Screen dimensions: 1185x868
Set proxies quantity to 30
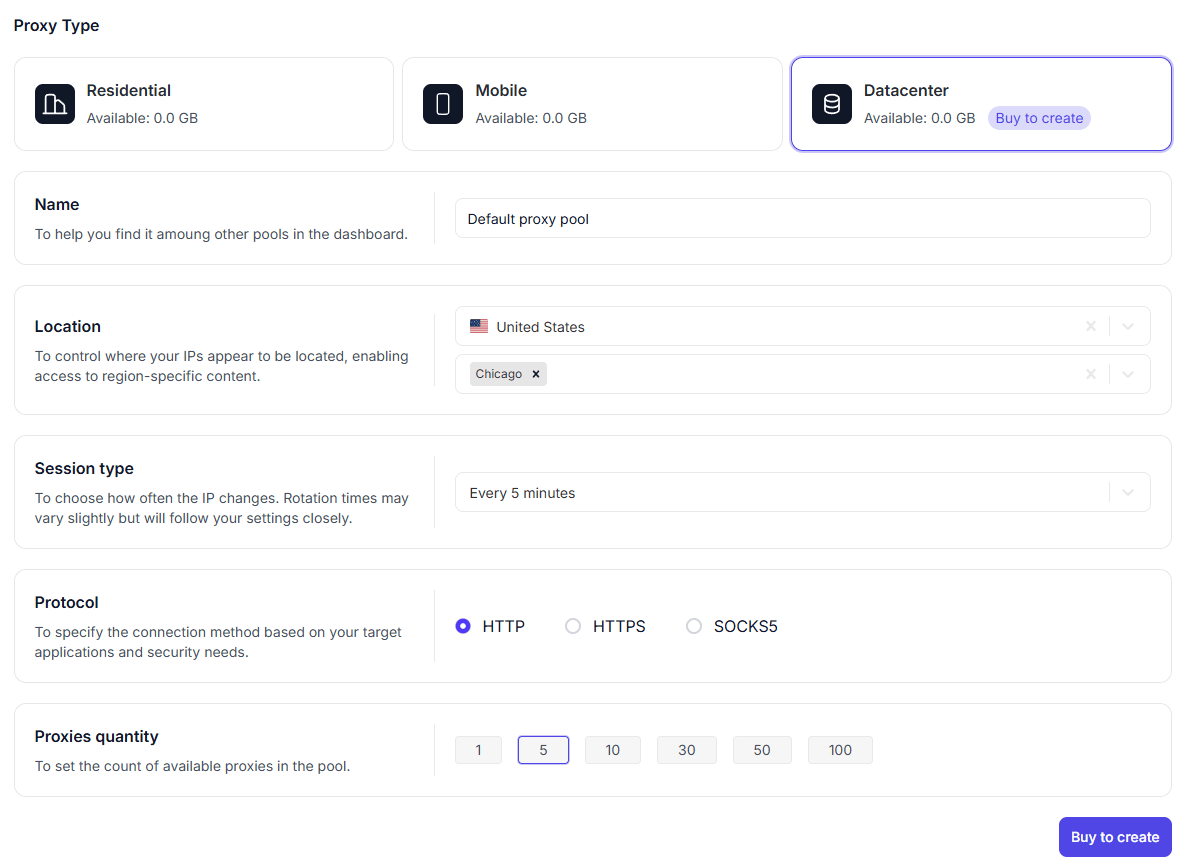tap(687, 750)
